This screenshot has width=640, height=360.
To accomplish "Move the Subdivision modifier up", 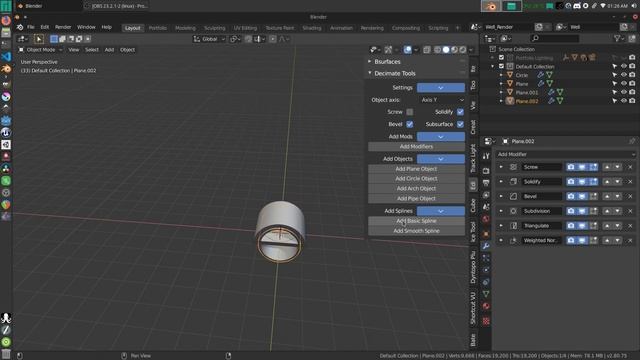I will pyautogui.click(x=607, y=211).
